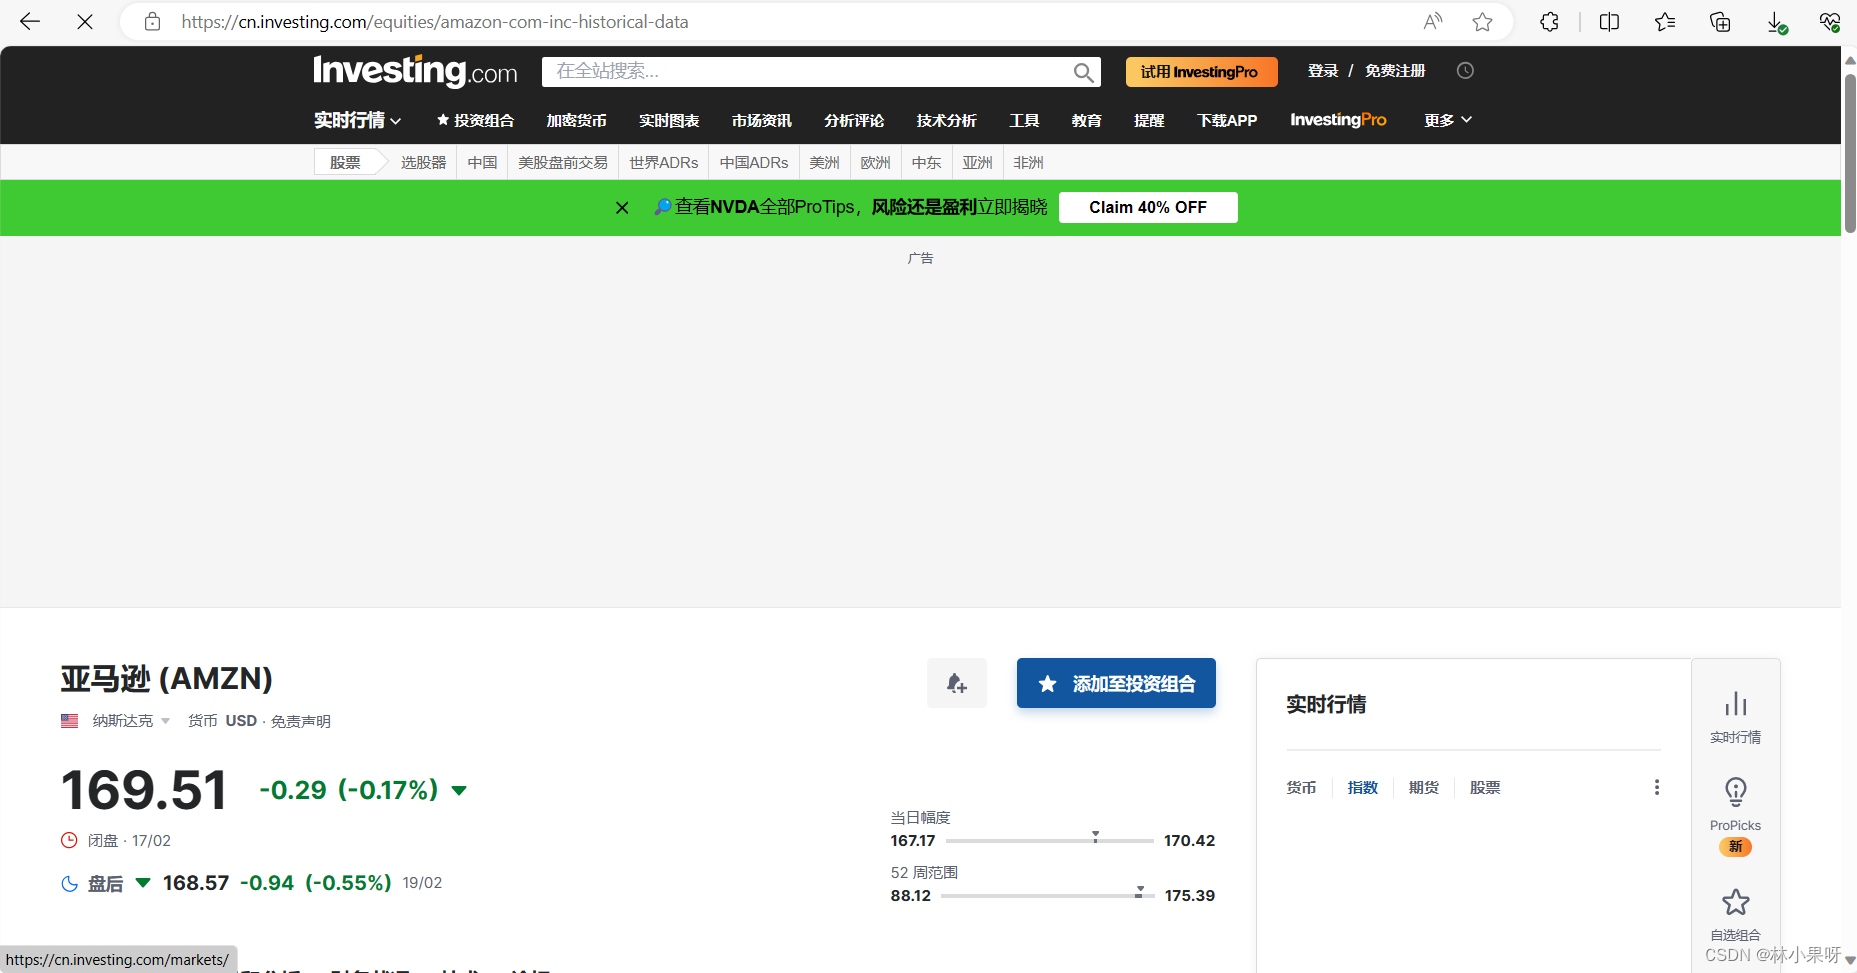The image size is (1857, 973).
Task: Open Downloads icon in browser toolbar
Action: click(x=1776, y=22)
